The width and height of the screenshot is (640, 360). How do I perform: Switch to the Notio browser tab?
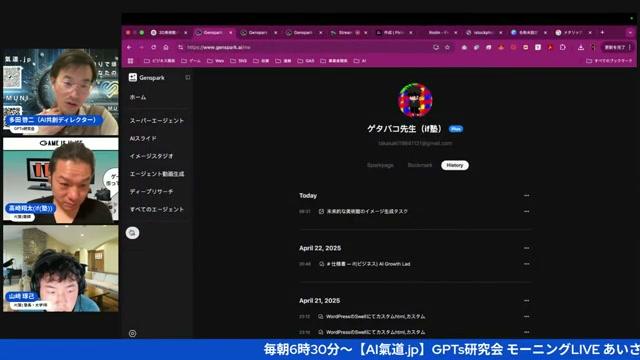[x=438, y=32]
